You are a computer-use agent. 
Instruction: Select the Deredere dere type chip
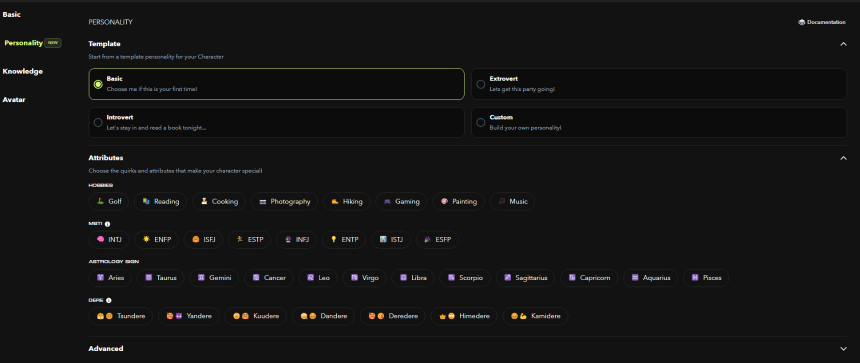pos(392,316)
